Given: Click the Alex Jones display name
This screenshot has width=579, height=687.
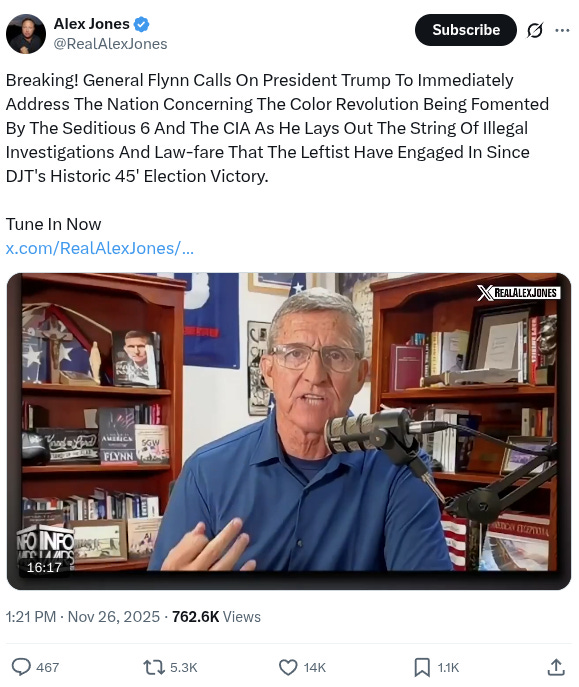Looking at the screenshot, I should [x=92, y=24].
